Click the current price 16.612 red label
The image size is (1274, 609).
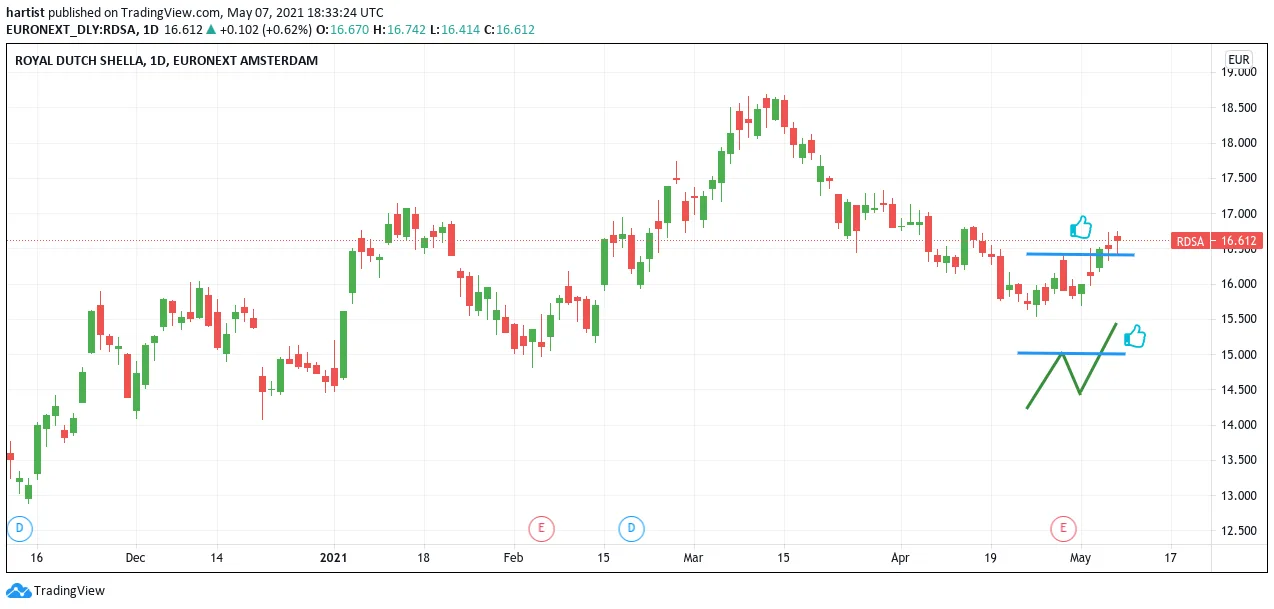tap(1238, 241)
